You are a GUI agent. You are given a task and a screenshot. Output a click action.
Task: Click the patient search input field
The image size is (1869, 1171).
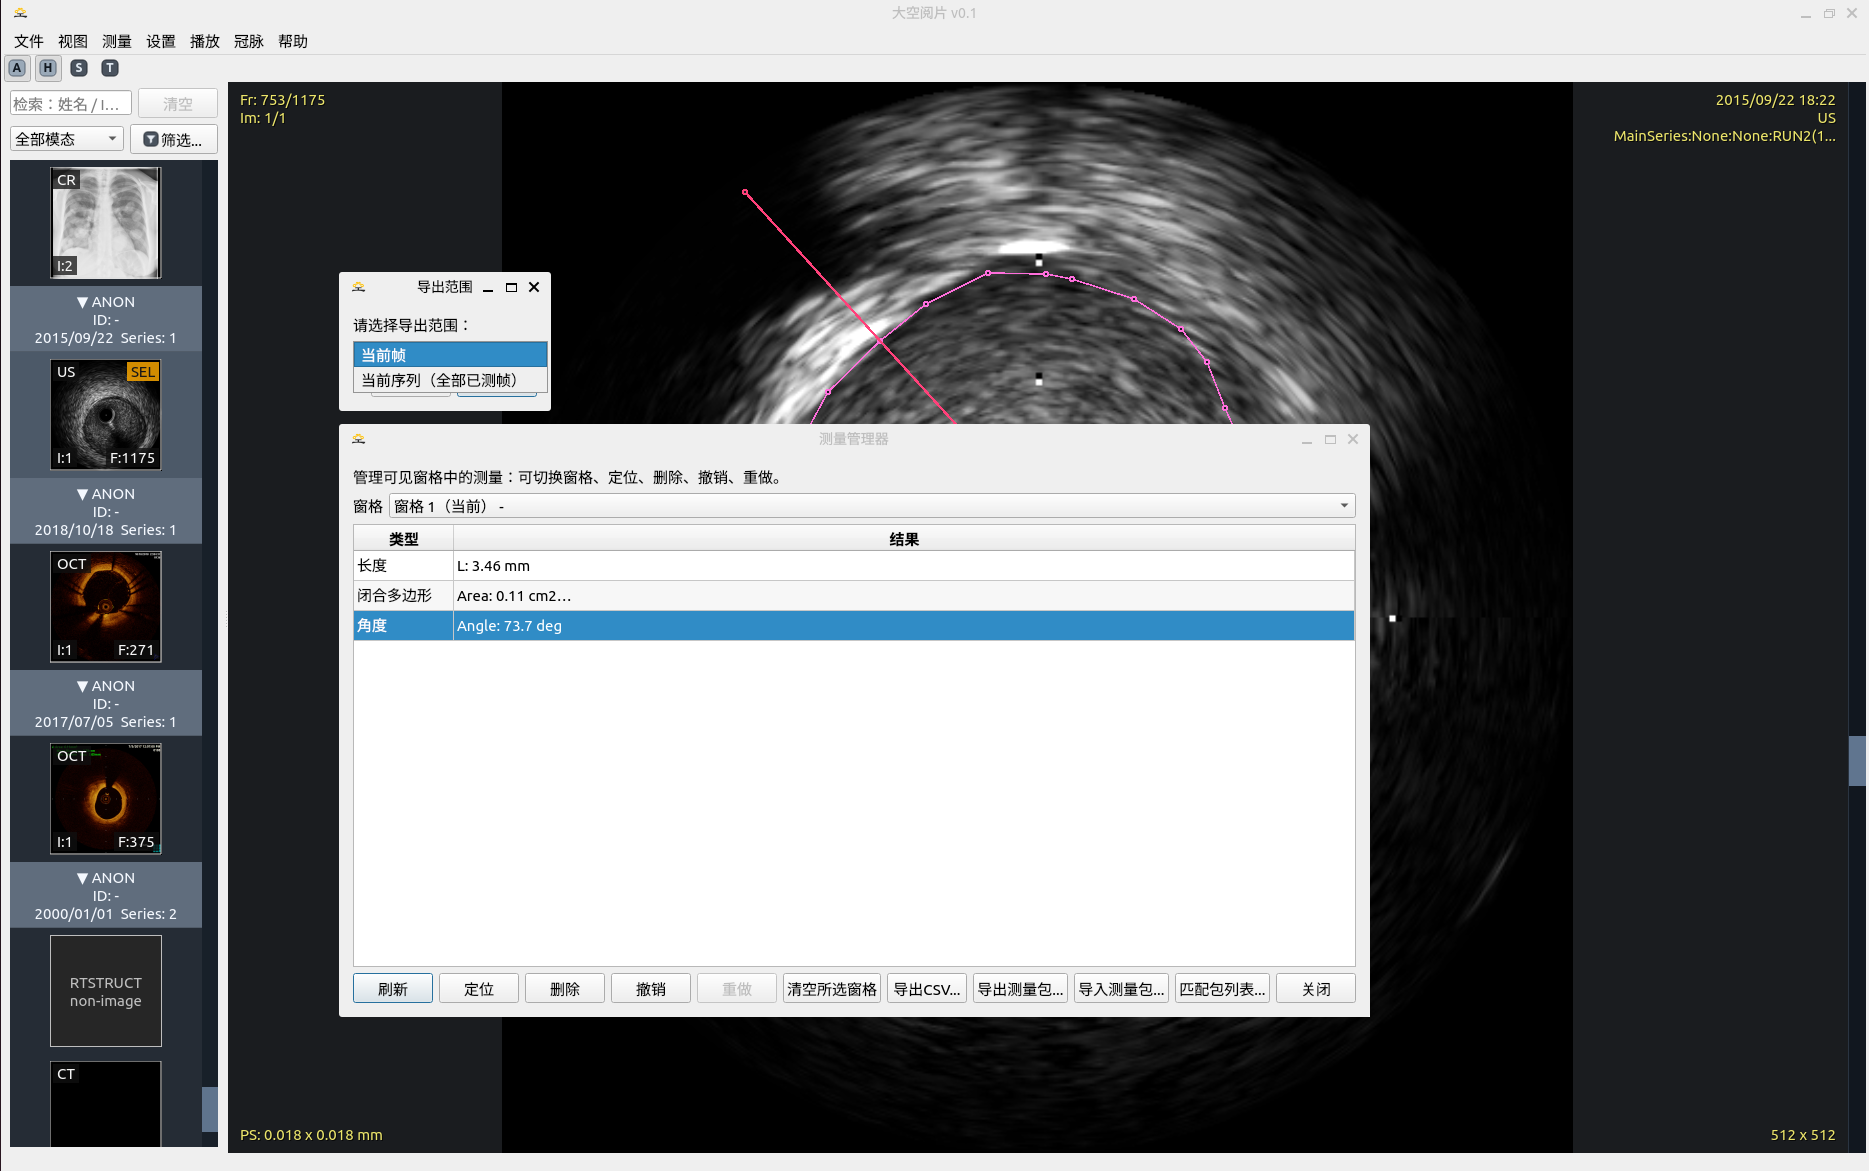click(x=70, y=104)
